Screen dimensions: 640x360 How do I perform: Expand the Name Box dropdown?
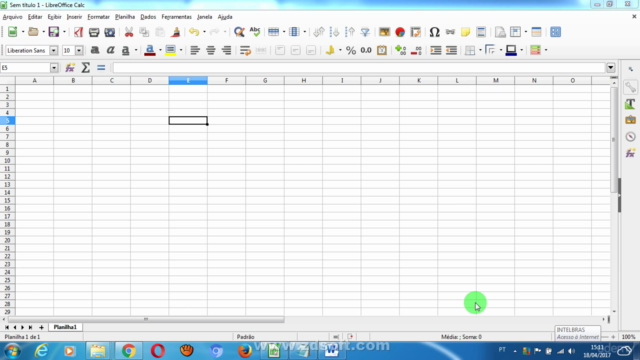pyautogui.click(x=54, y=68)
